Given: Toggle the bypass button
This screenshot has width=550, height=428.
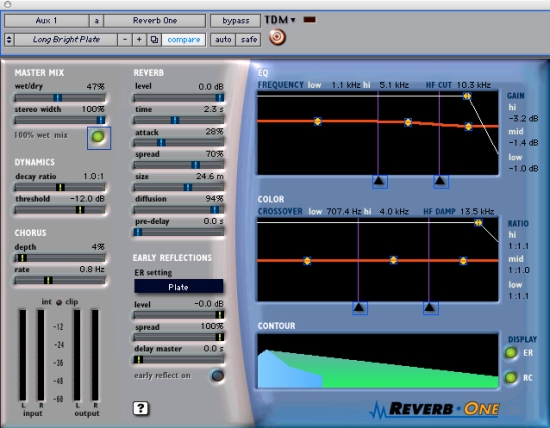Looking at the screenshot, I should click(x=235, y=21).
